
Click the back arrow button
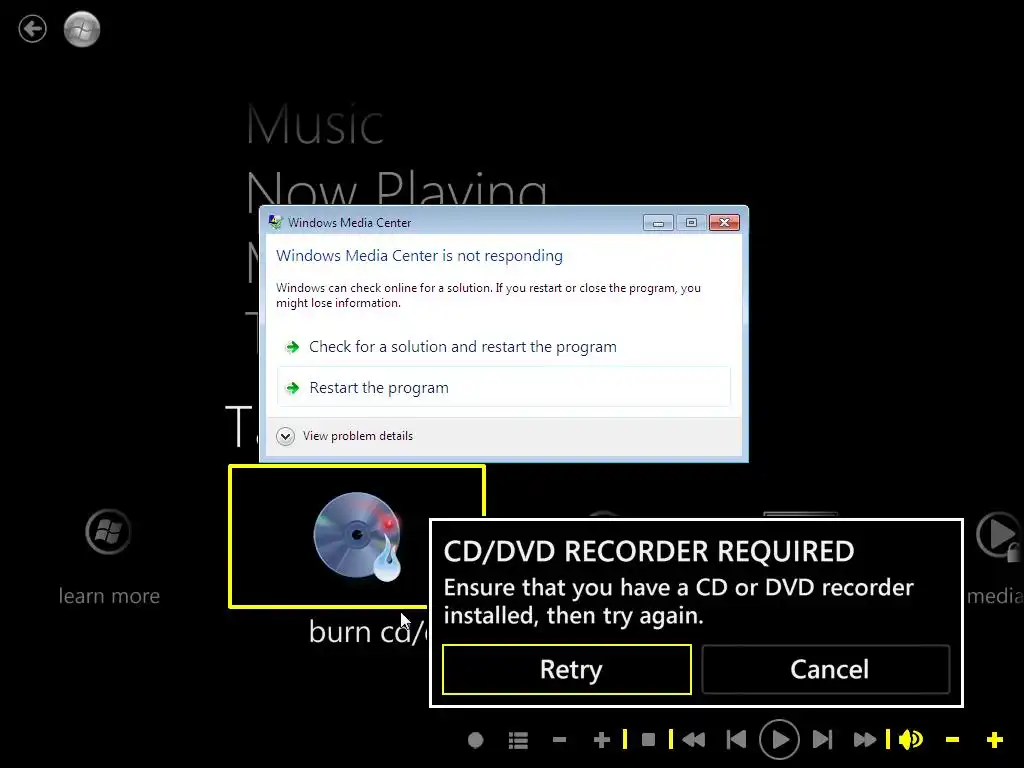pos(32,29)
